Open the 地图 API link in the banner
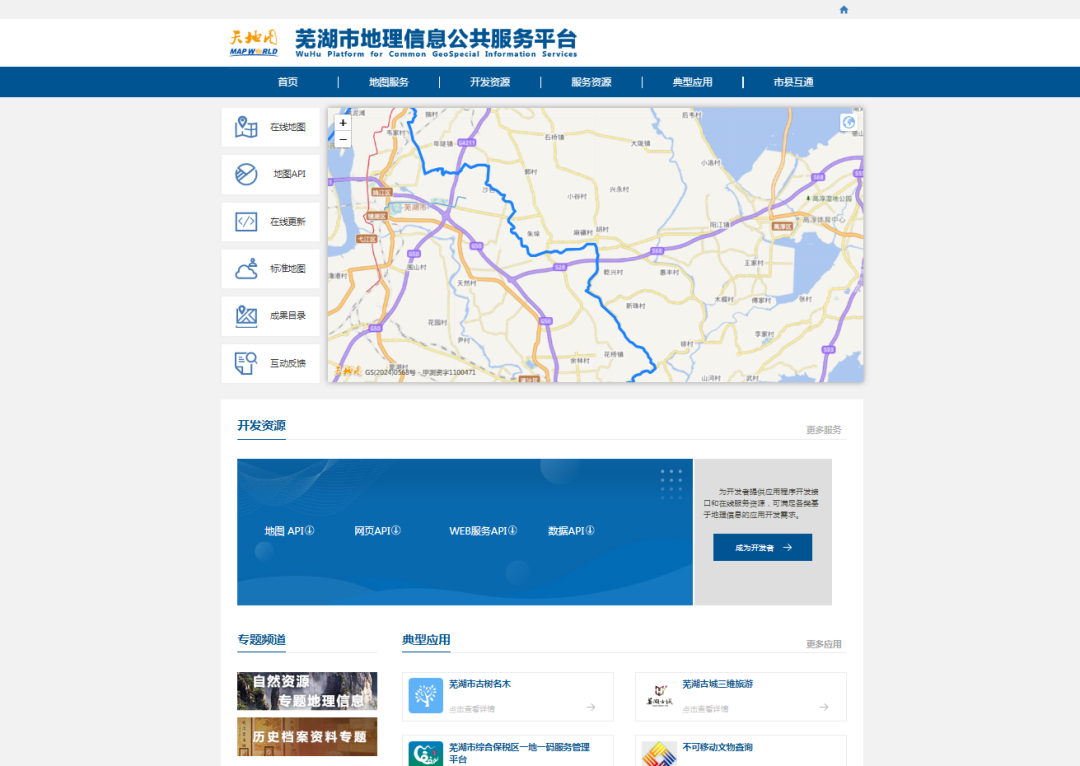This screenshot has width=1080, height=766. [289, 531]
